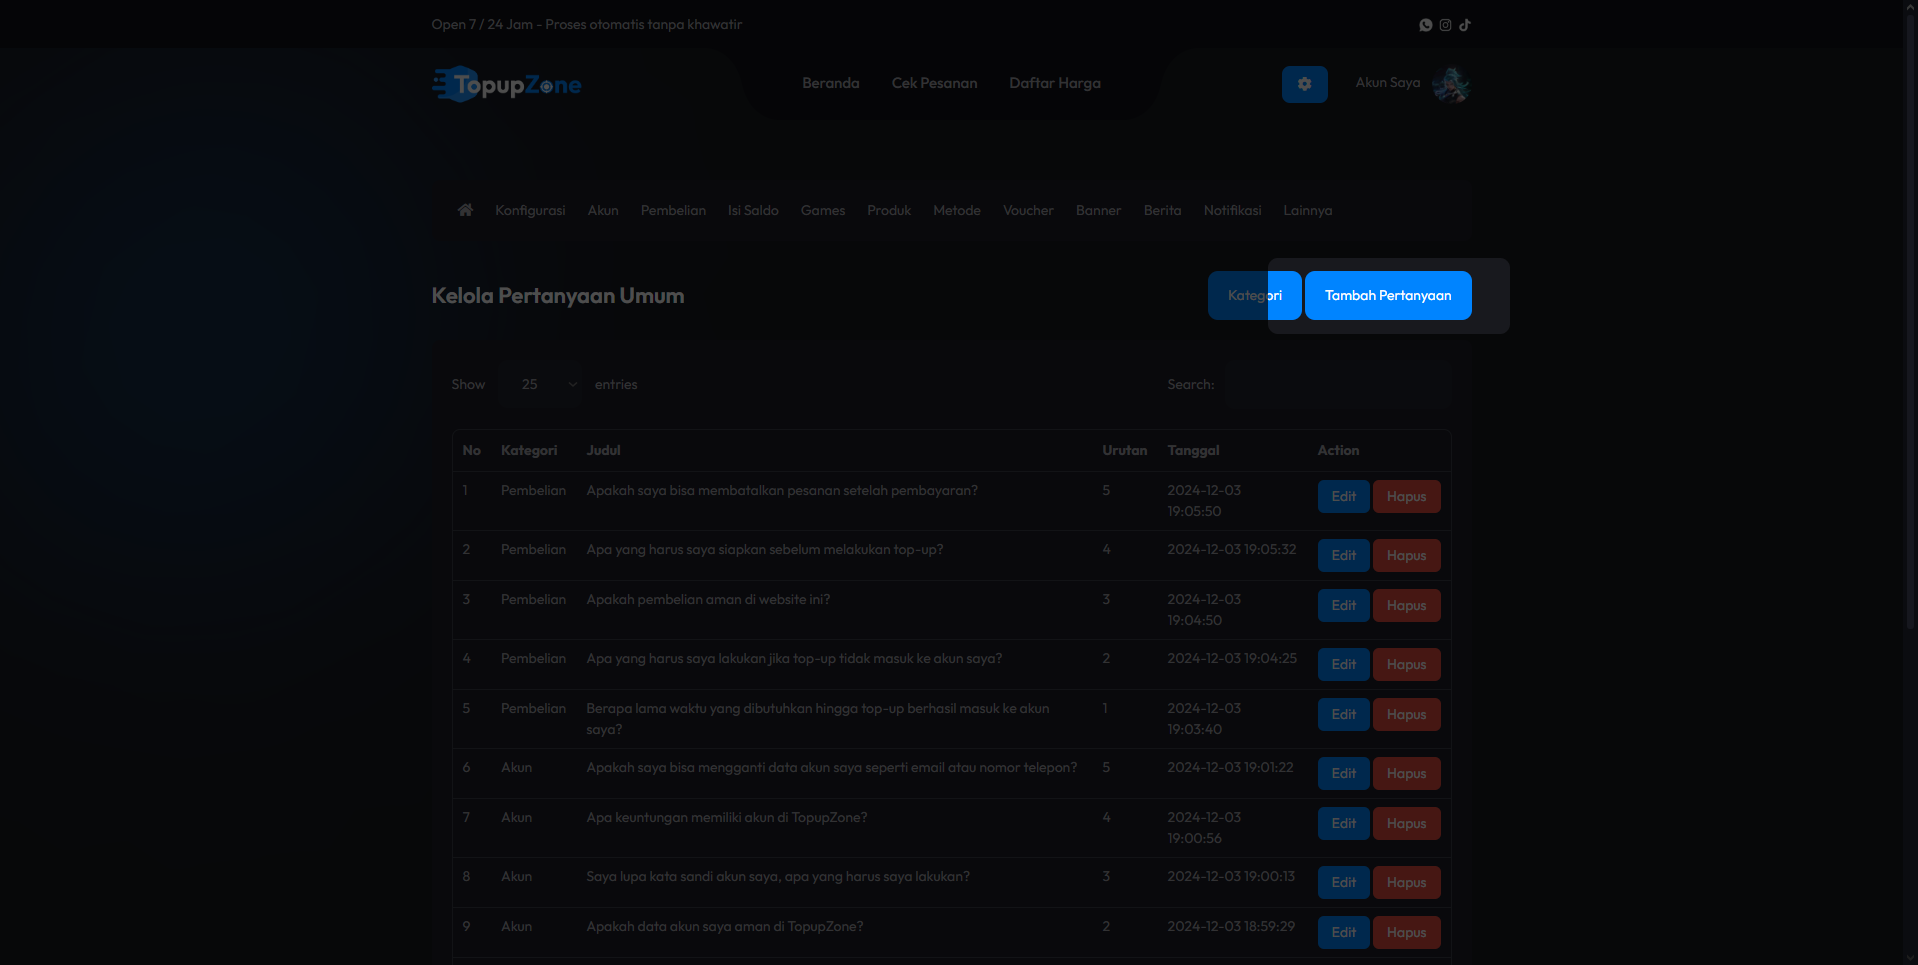The height and width of the screenshot is (965, 1918).
Task: Open the Produk admin menu
Action: pyautogui.click(x=889, y=210)
